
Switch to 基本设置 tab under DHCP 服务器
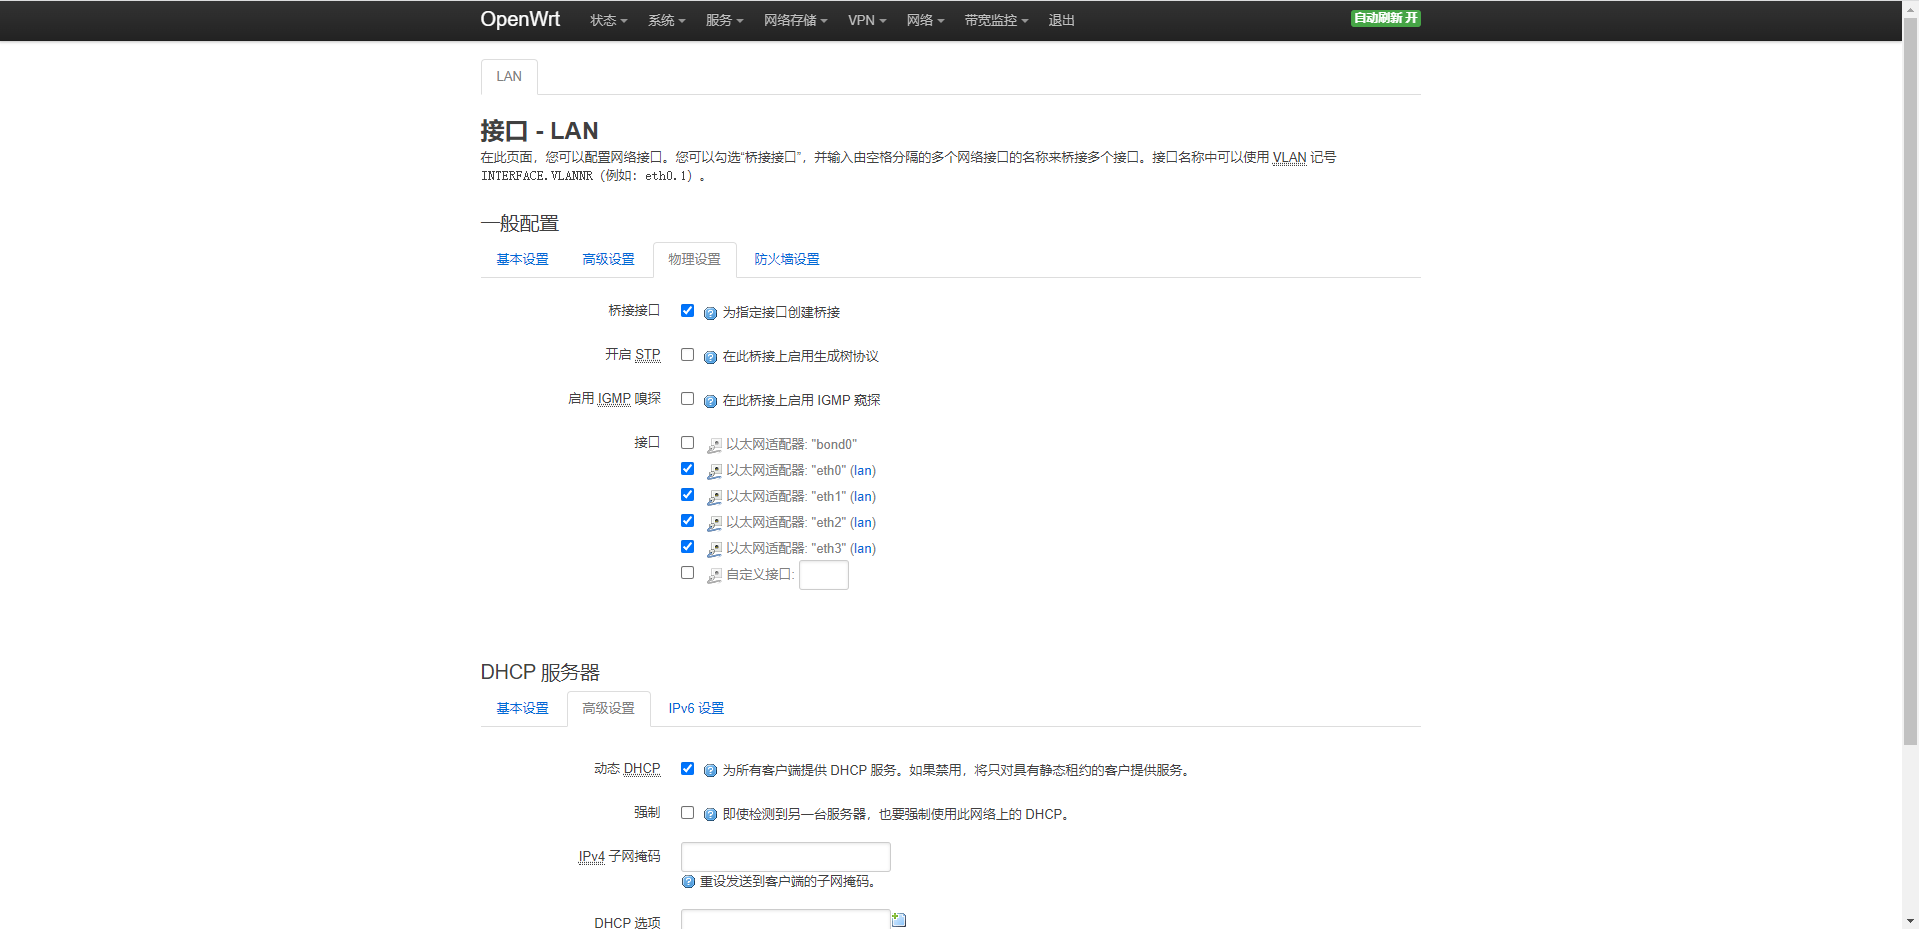click(522, 709)
